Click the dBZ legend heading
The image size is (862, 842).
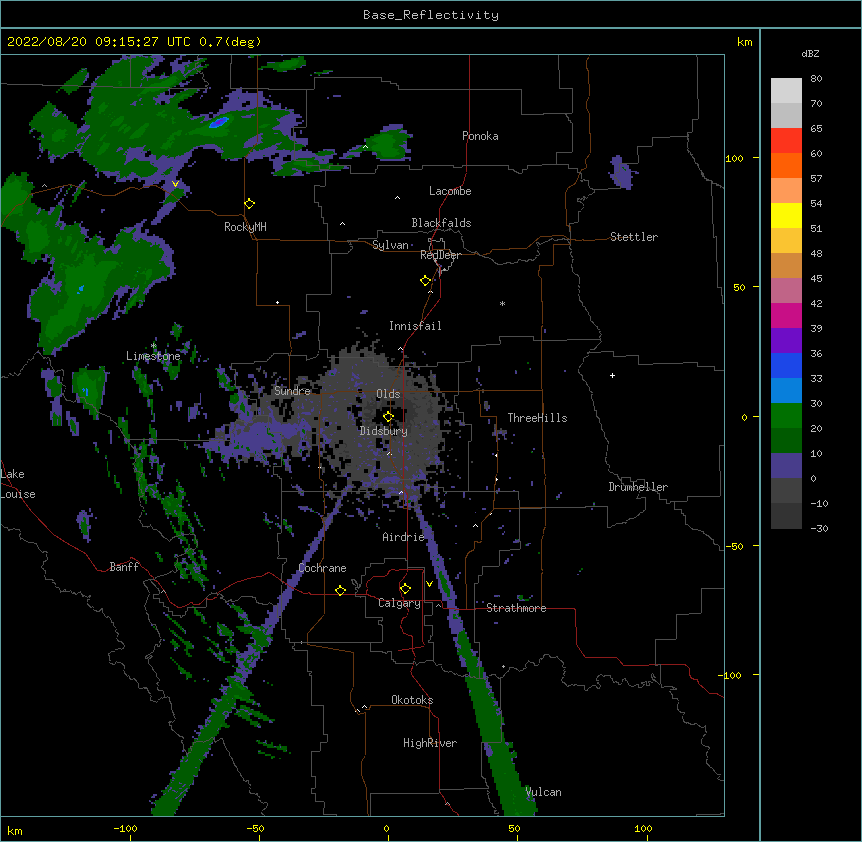(810, 53)
